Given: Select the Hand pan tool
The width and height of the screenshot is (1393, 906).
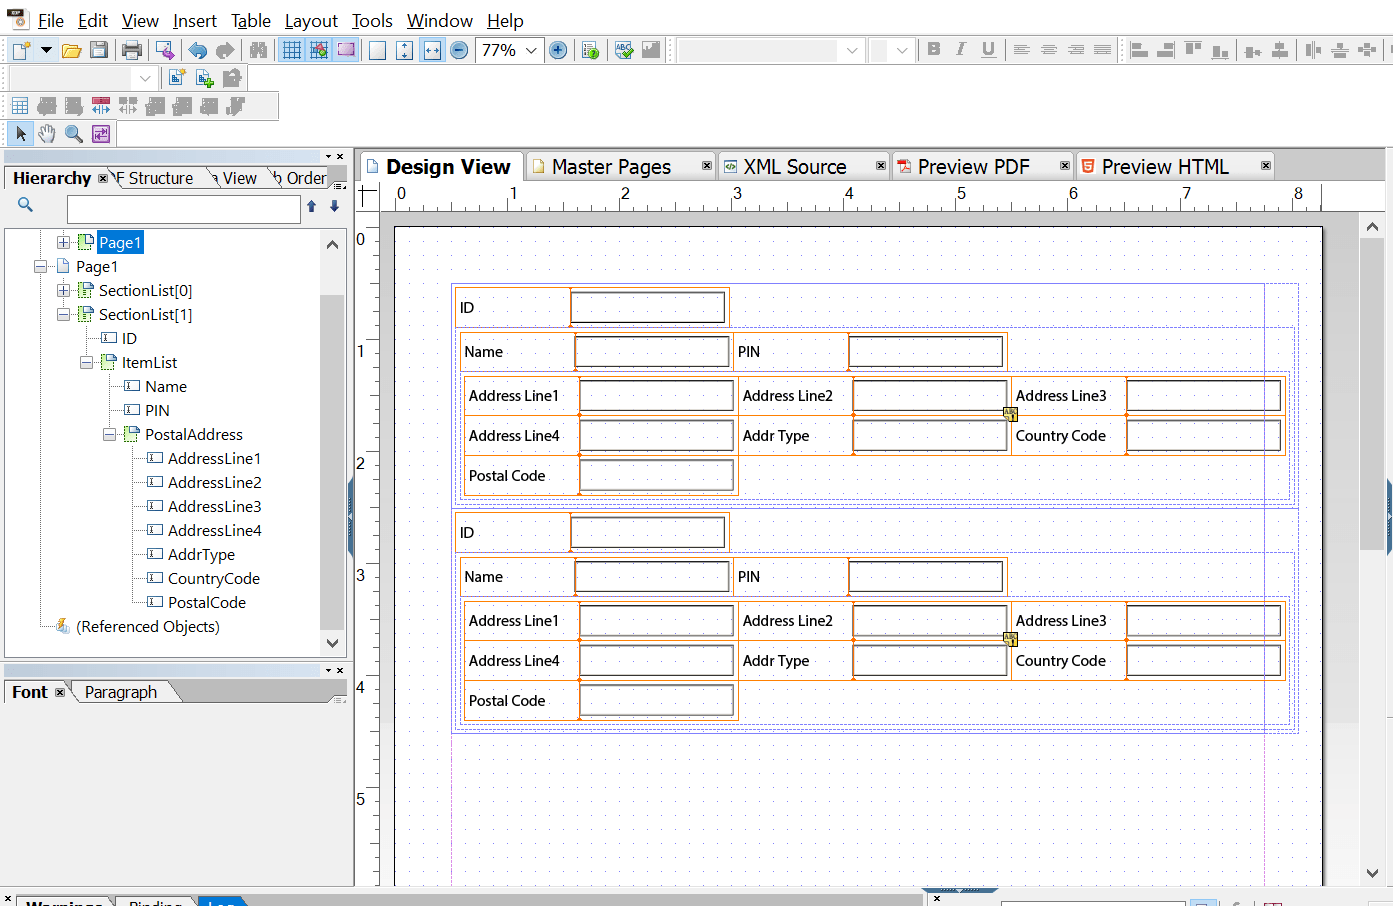Looking at the screenshot, I should tap(47, 133).
